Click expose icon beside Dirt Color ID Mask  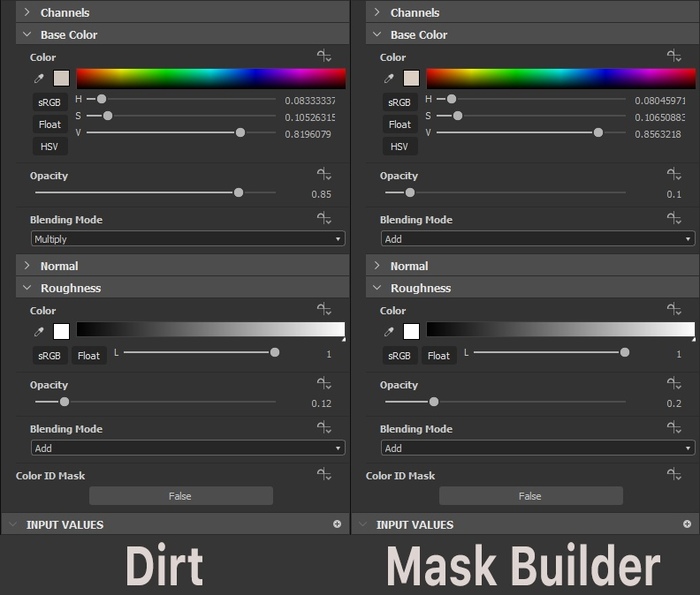pos(324,475)
